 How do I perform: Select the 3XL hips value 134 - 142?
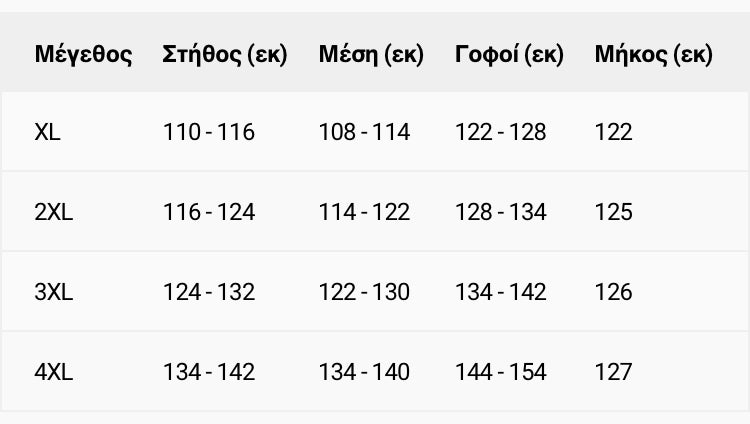(x=500, y=292)
